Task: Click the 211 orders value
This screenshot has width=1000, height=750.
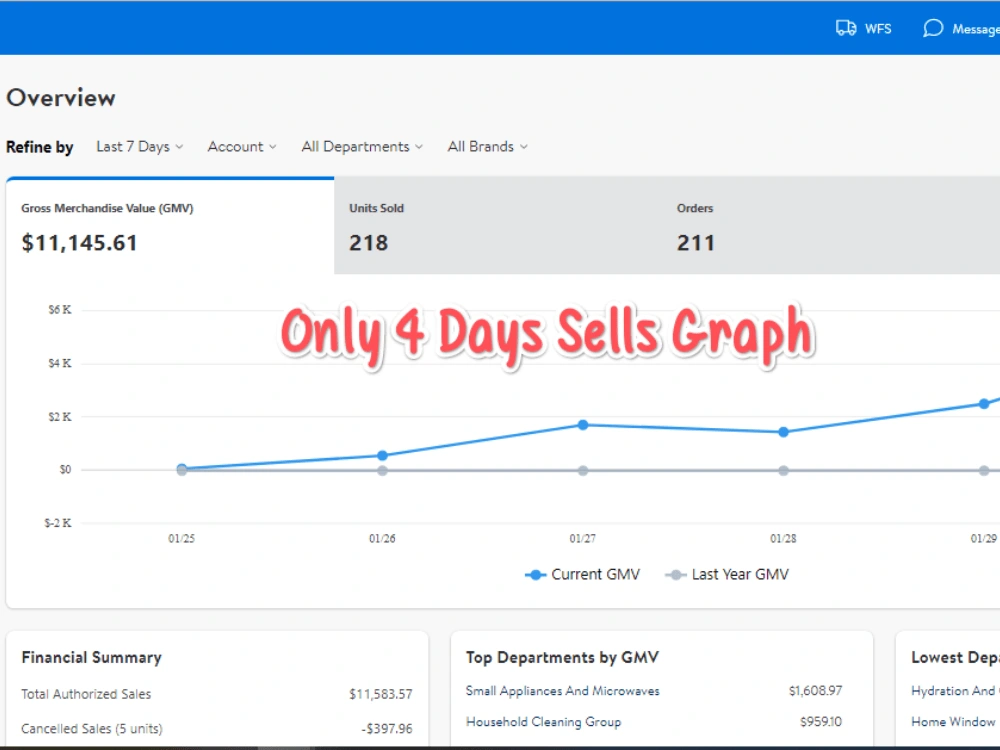Action: [x=696, y=243]
